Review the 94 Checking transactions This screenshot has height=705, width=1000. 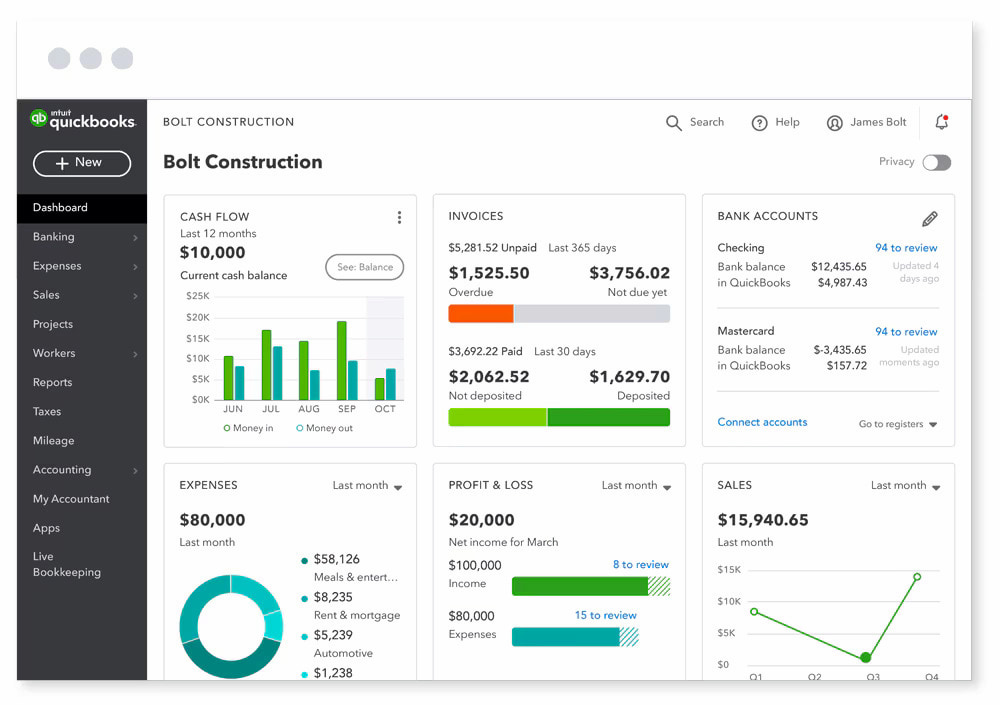pos(906,247)
